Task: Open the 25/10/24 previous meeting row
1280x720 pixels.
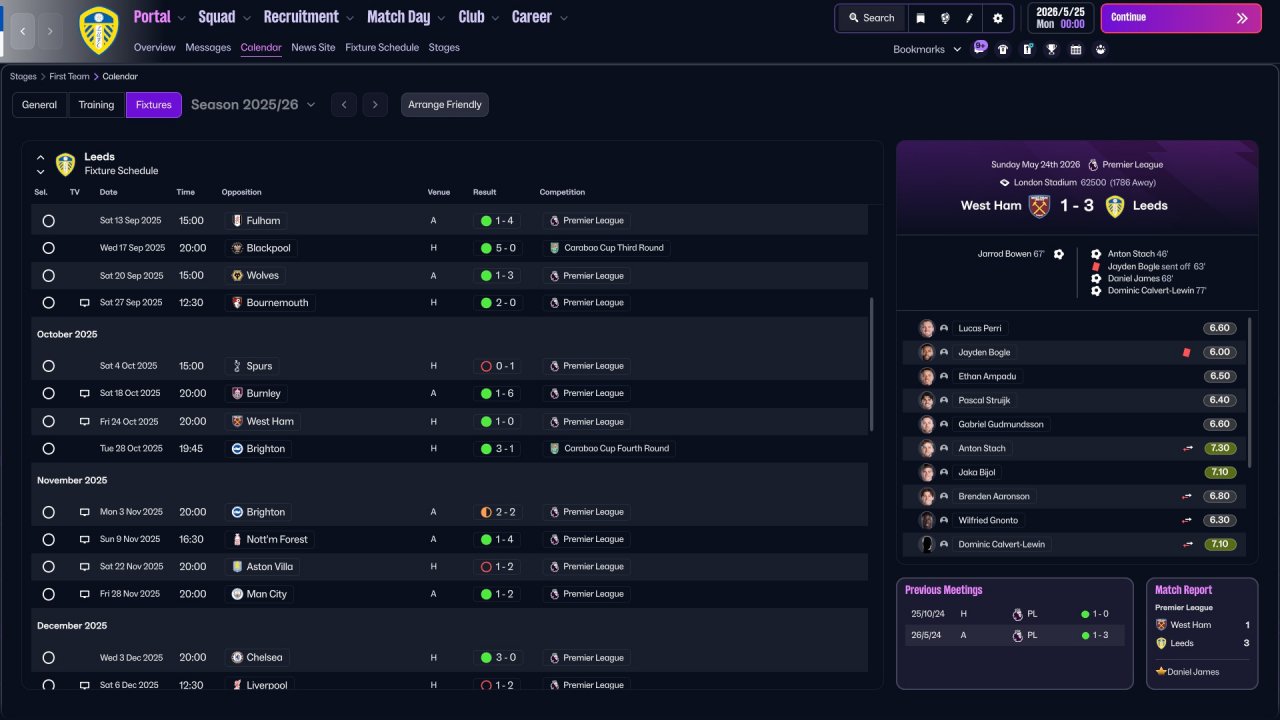Action: [x=1014, y=614]
